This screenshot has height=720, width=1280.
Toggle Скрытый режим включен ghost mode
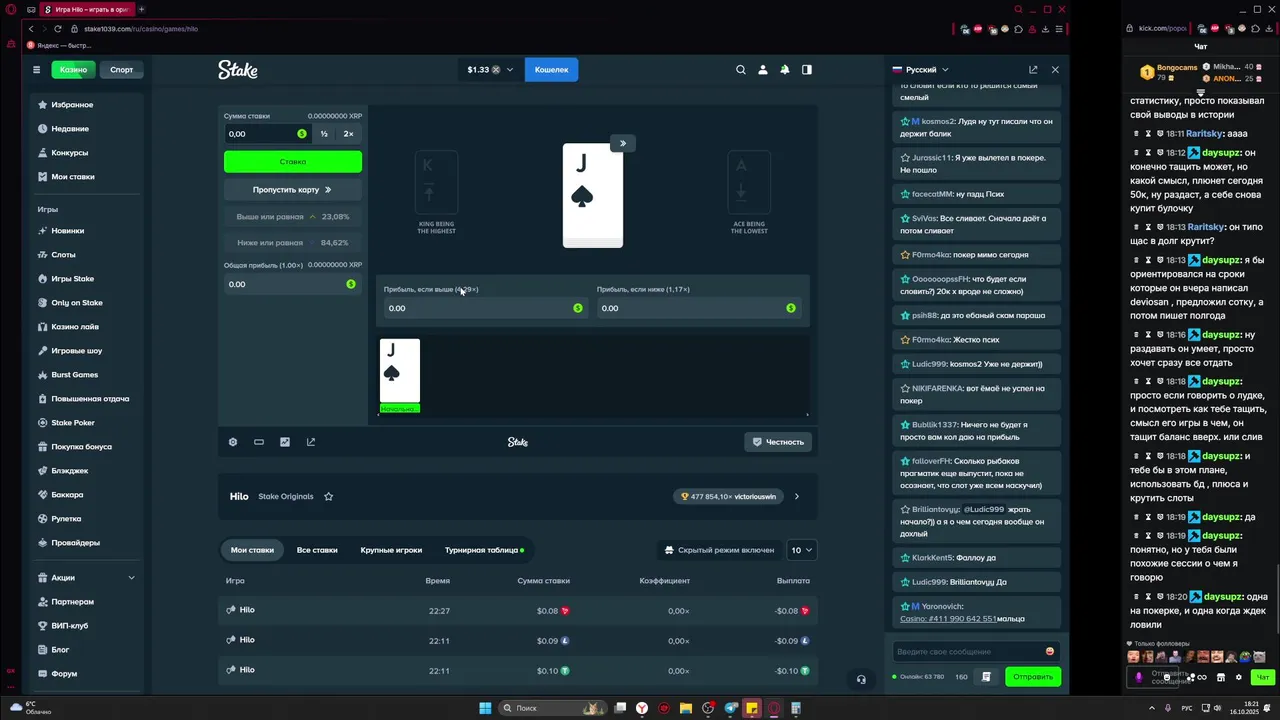click(719, 550)
